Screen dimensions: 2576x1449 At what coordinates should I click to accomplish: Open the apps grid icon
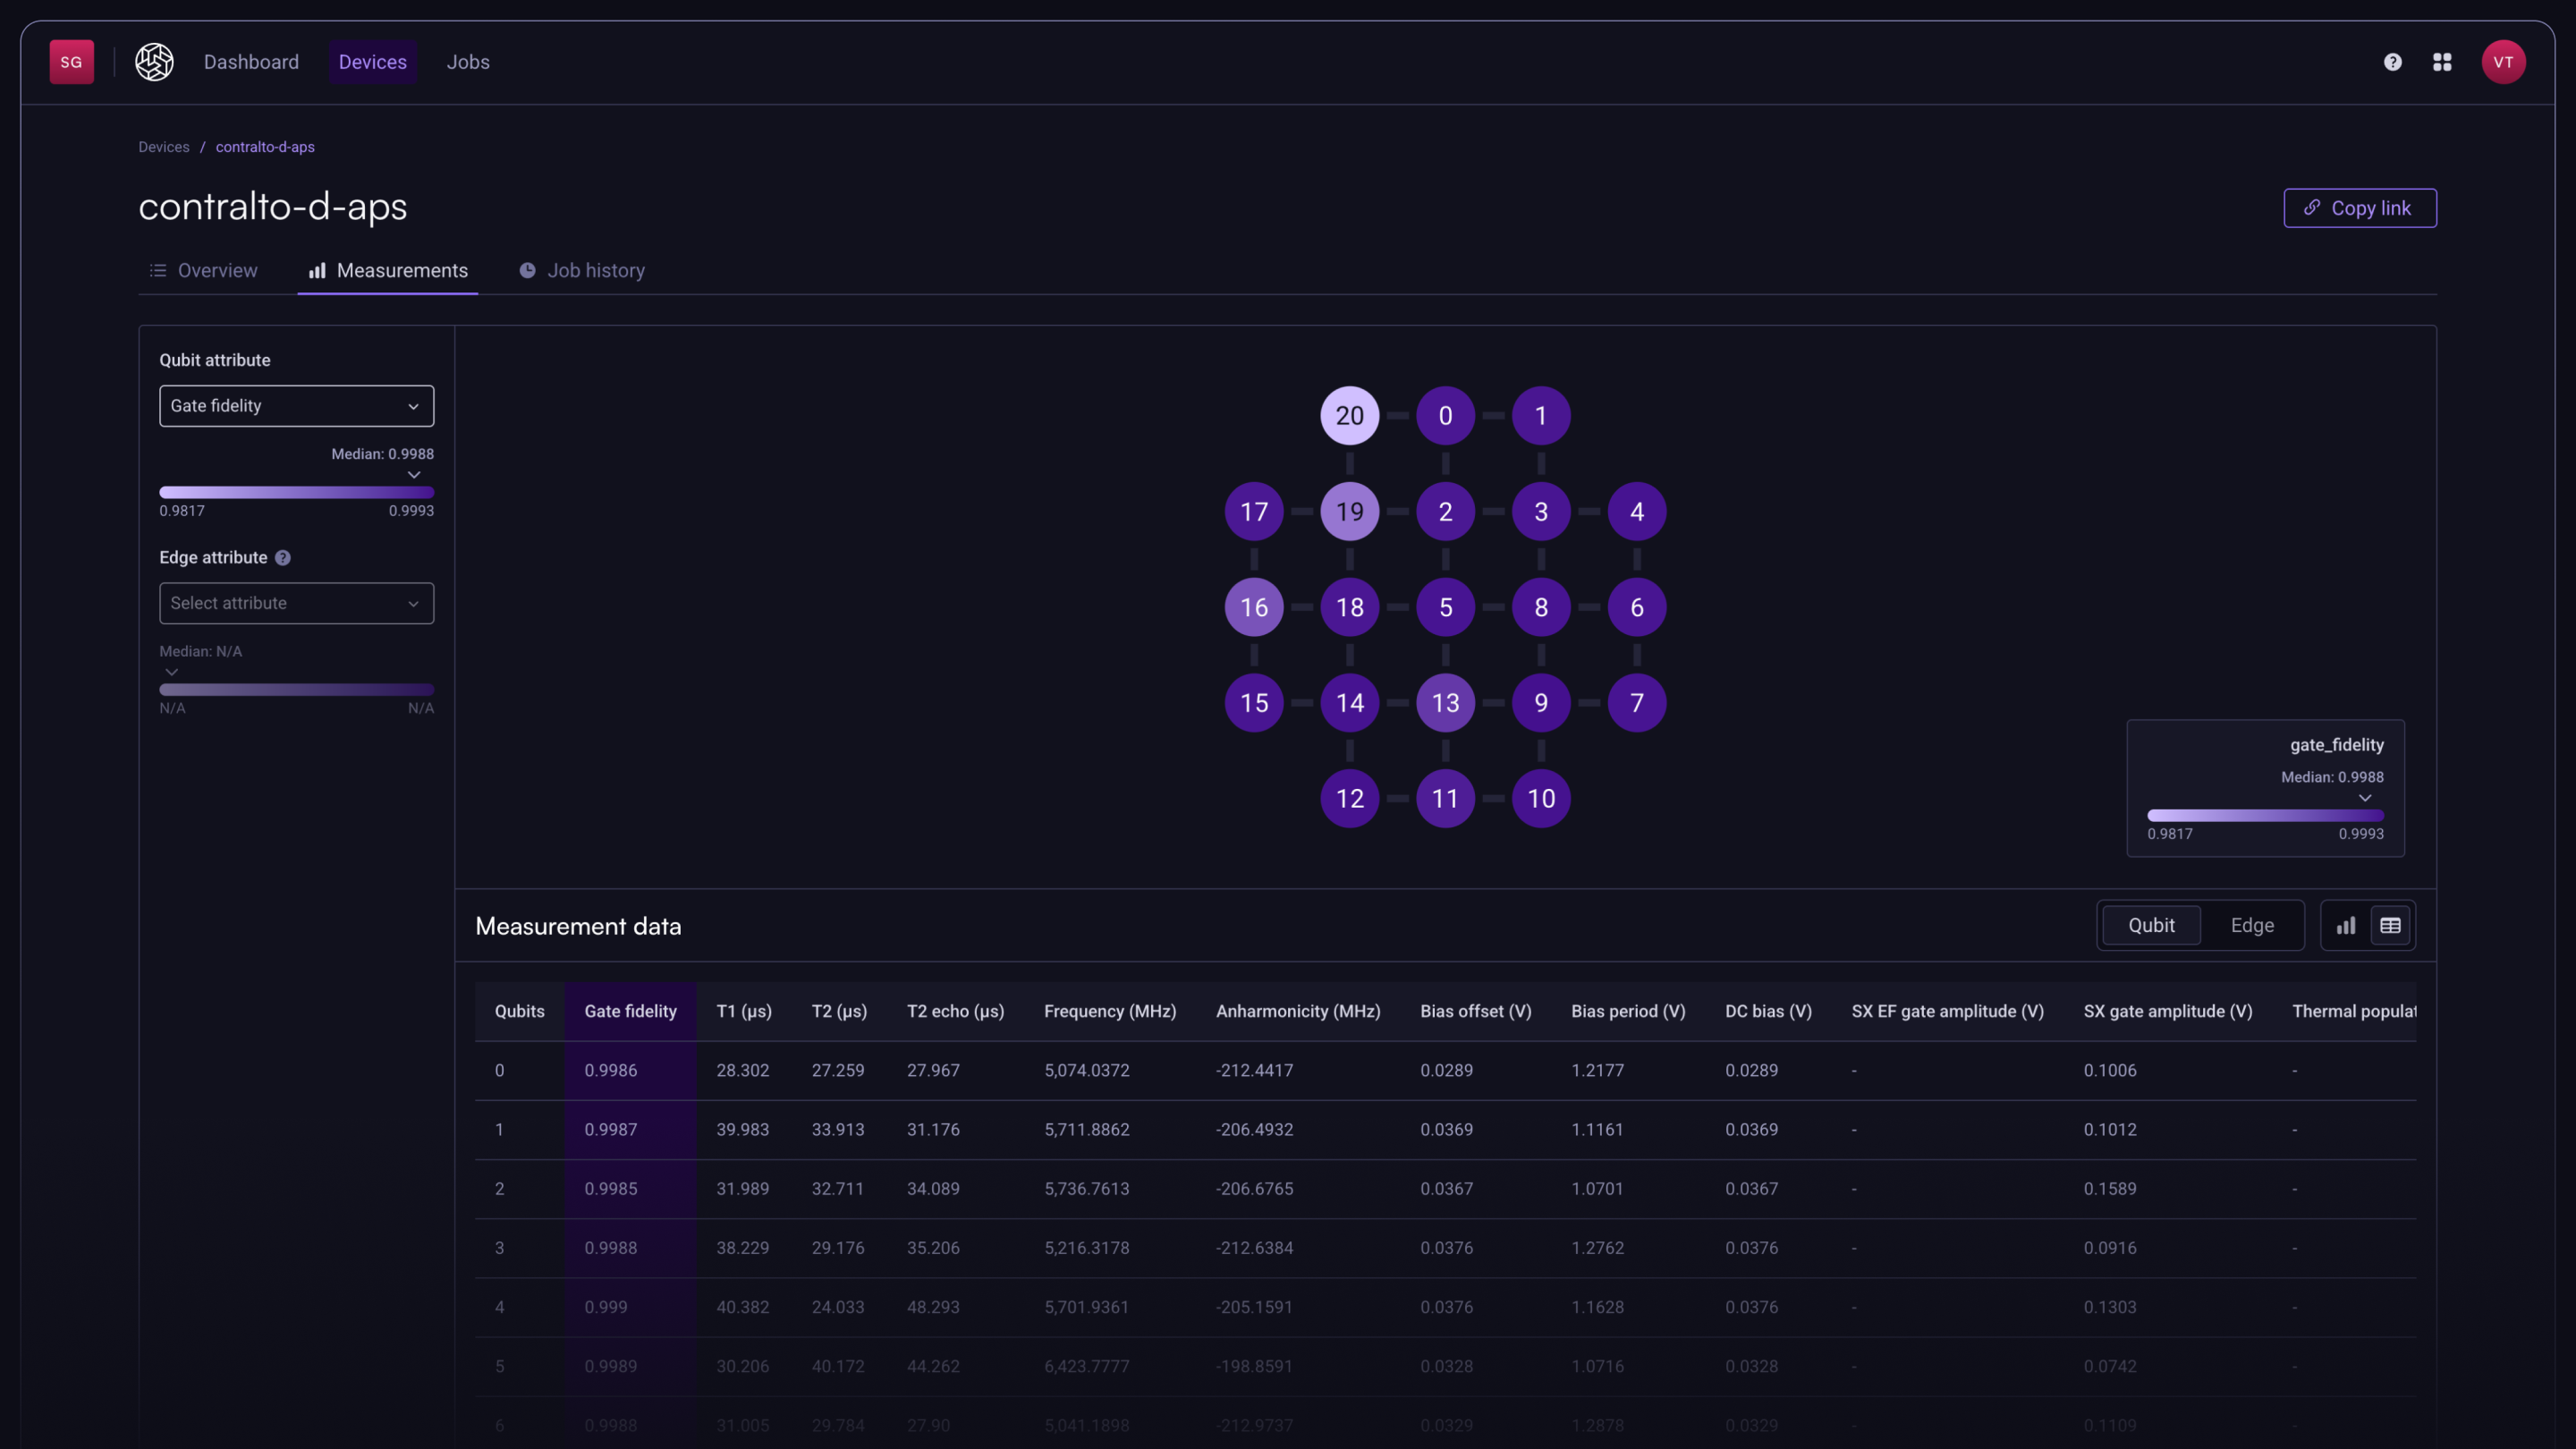(2442, 62)
